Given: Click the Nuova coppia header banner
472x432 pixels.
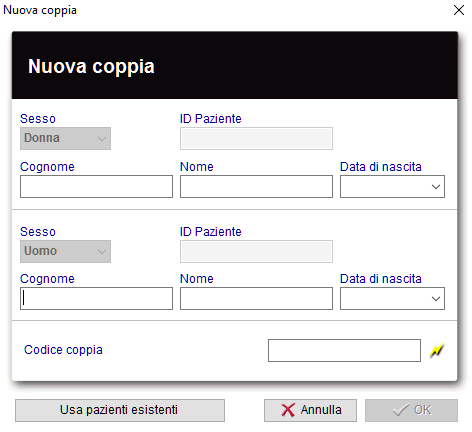Looking at the screenshot, I should coord(235,65).
